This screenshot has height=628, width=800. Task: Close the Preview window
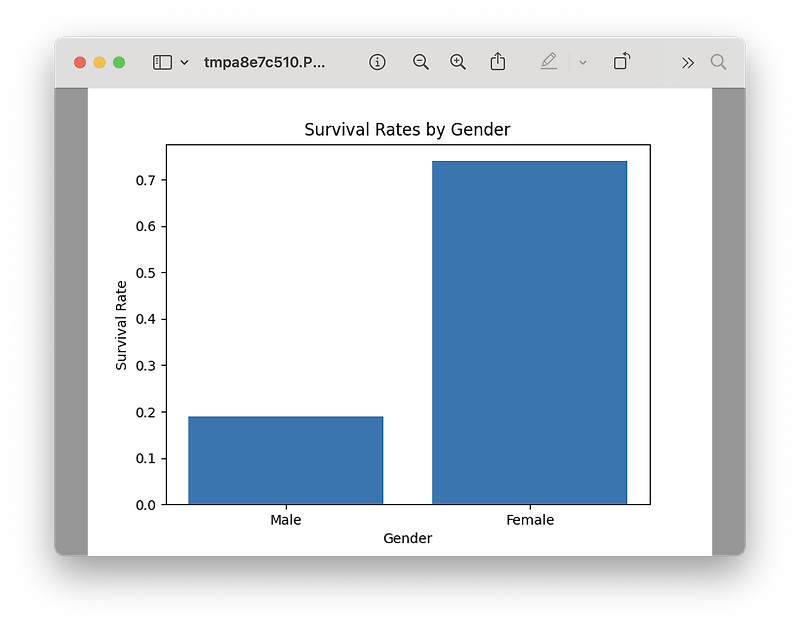coord(80,62)
